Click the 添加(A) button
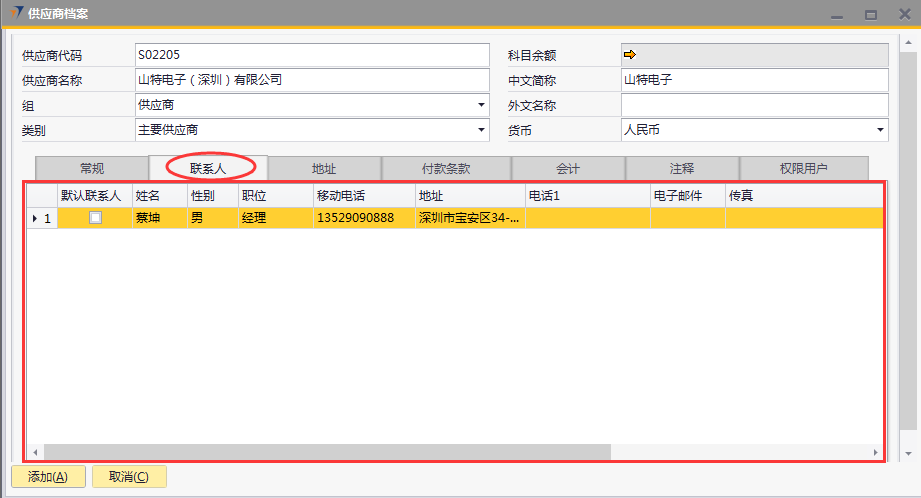This screenshot has height=498, width=921. click(x=48, y=477)
